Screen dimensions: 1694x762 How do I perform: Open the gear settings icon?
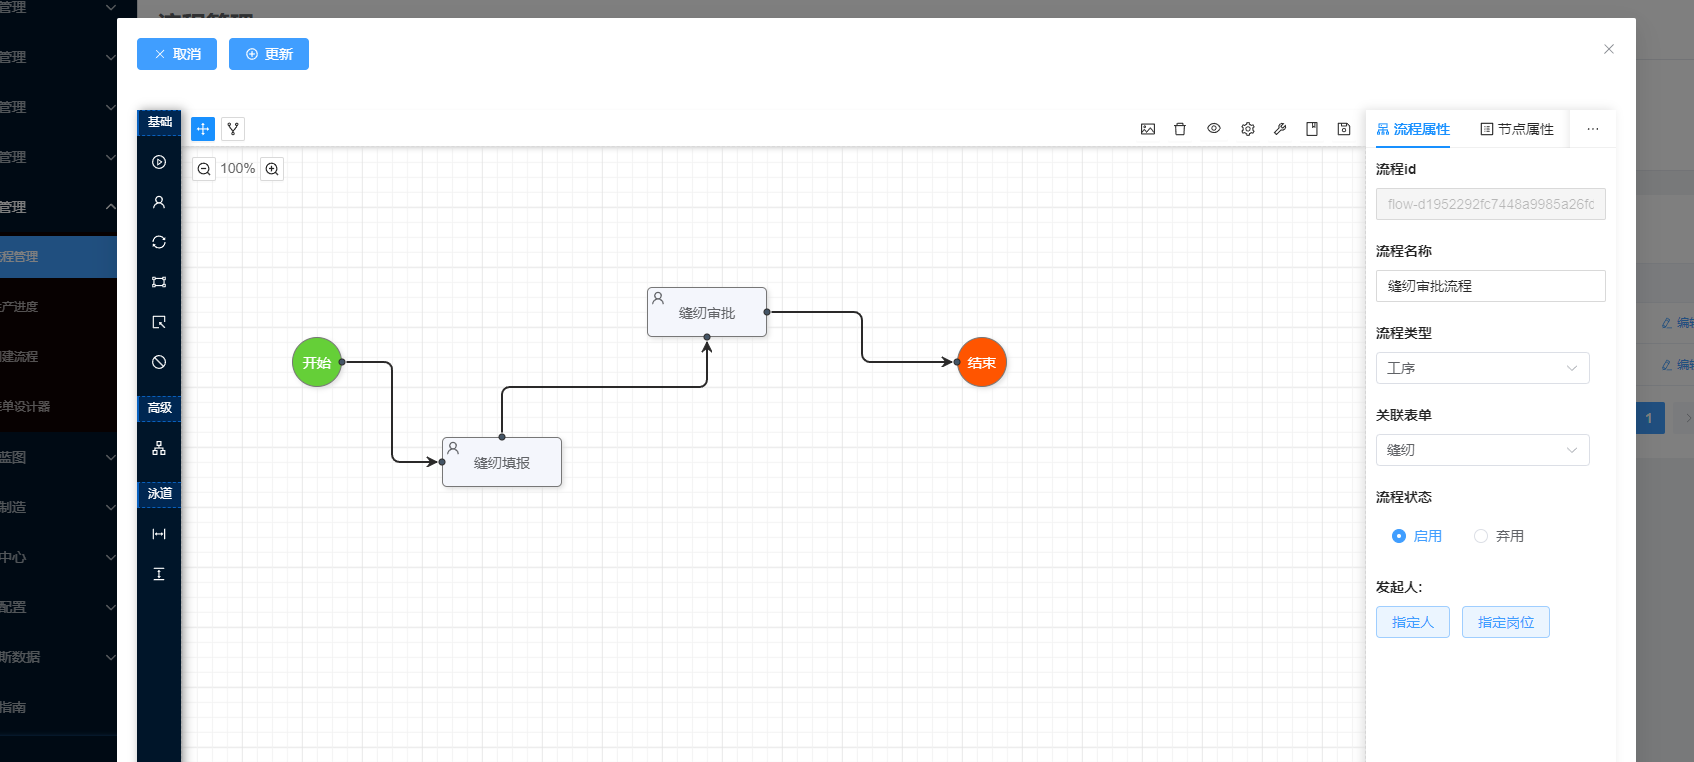tap(1248, 129)
